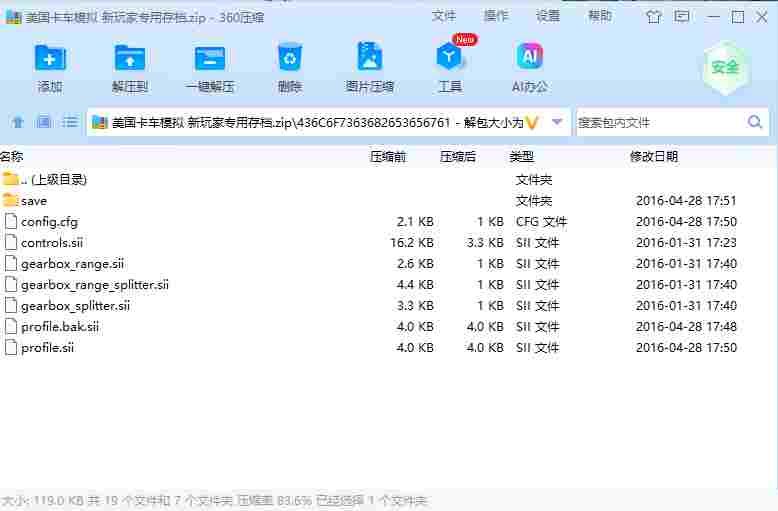The width and height of the screenshot is (778, 511).
Task: Click the save folder icon
Action: tap(10, 200)
